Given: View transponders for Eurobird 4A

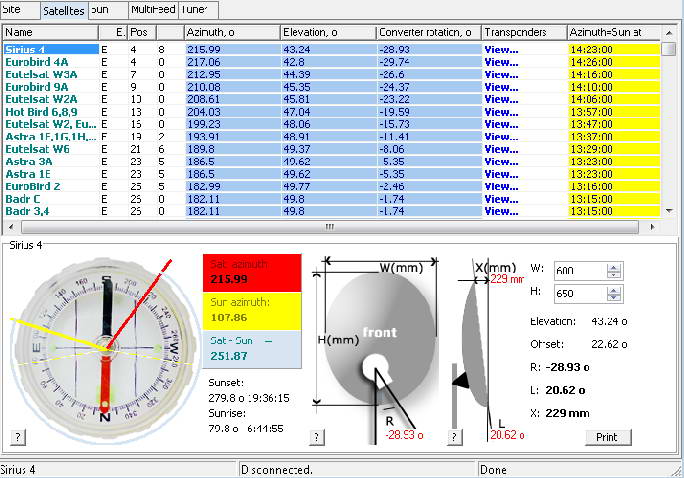Looking at the screenshot, I should click(501, 62).
